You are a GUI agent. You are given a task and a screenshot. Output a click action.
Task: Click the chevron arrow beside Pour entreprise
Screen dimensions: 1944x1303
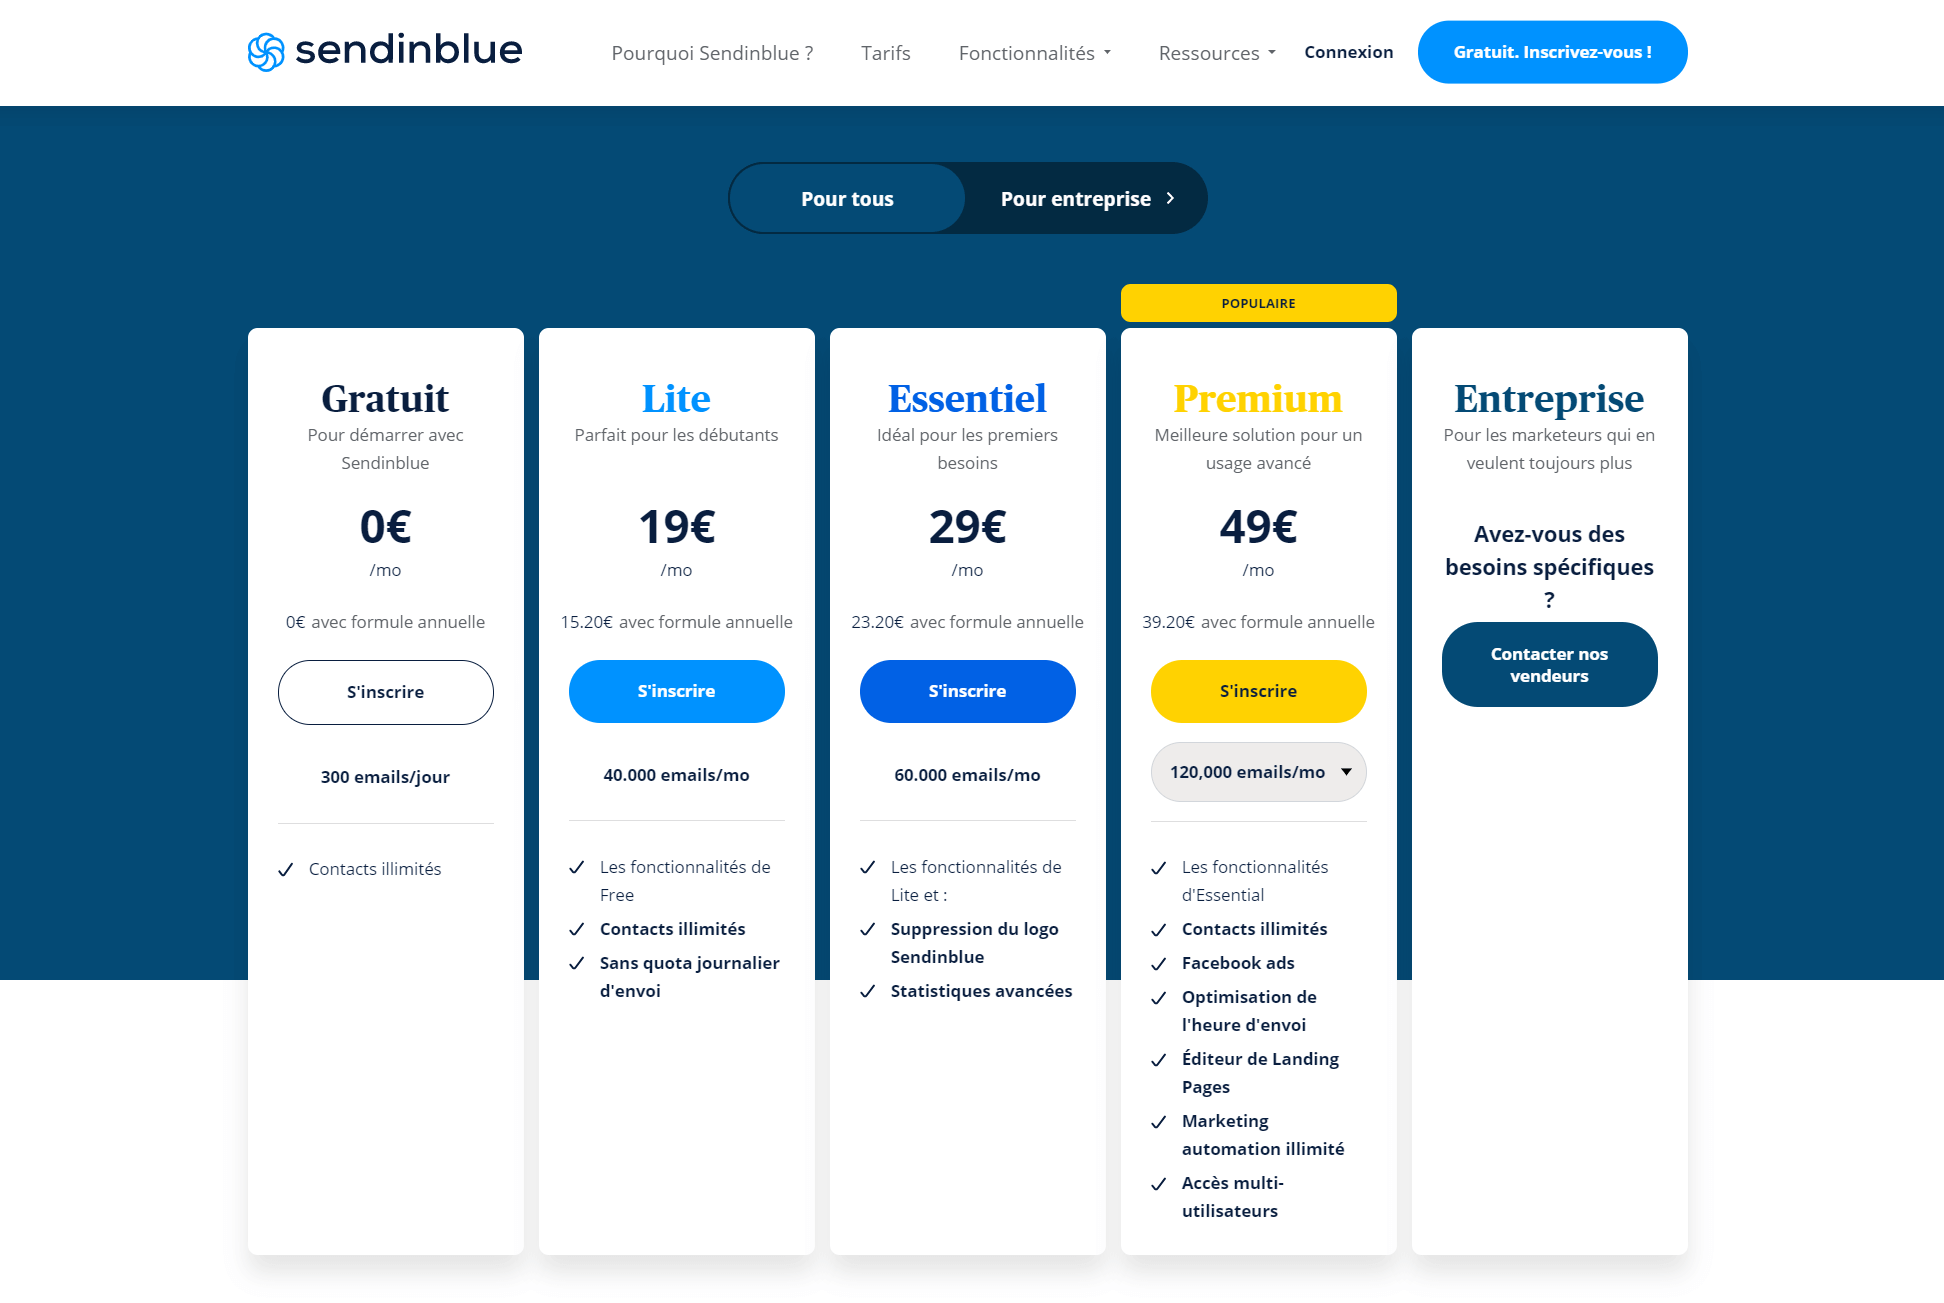[1170, 198]
